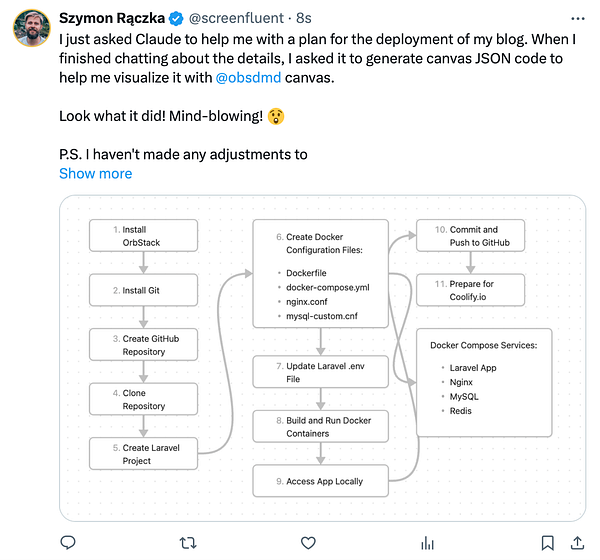Image resolution: width=600 pixels, height=560 pixels.
Task: Click the Access App Locally node
Action: (320, 481)
